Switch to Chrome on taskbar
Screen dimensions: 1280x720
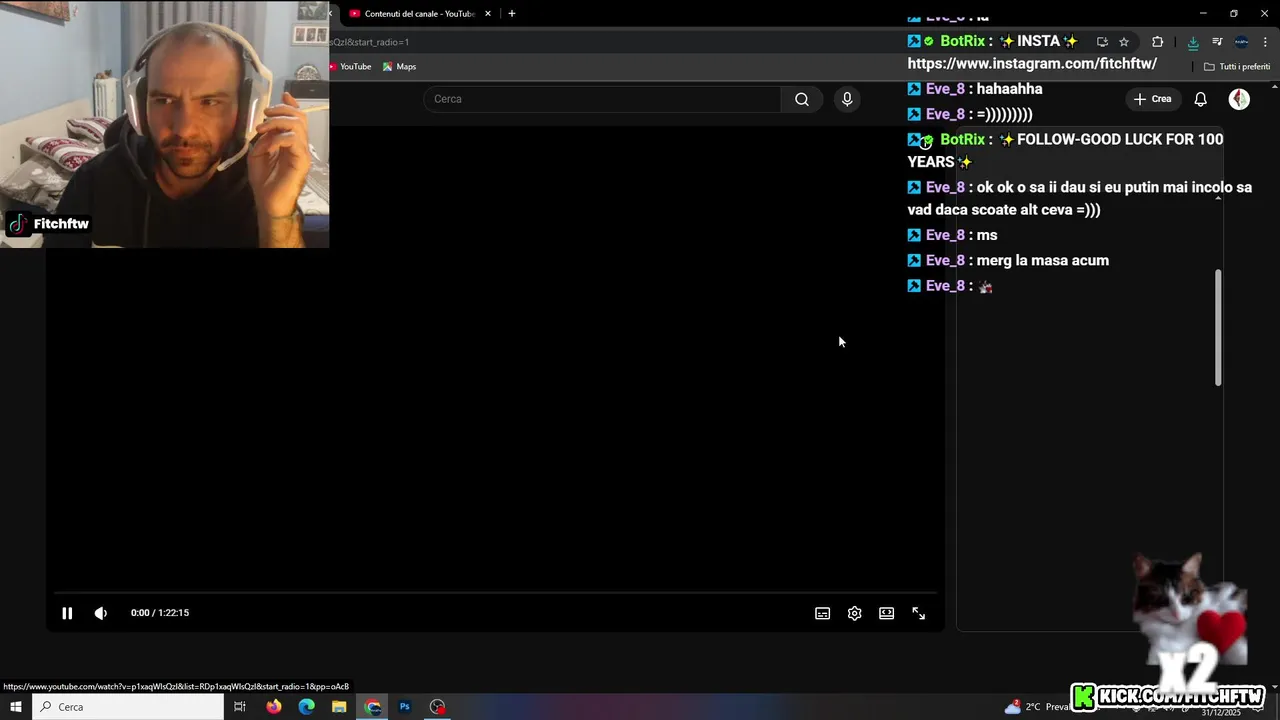372,707
